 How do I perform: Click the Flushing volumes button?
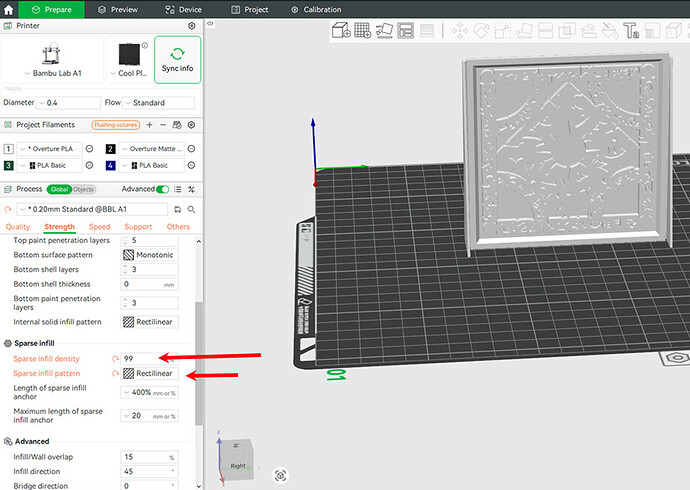(116, 125)
